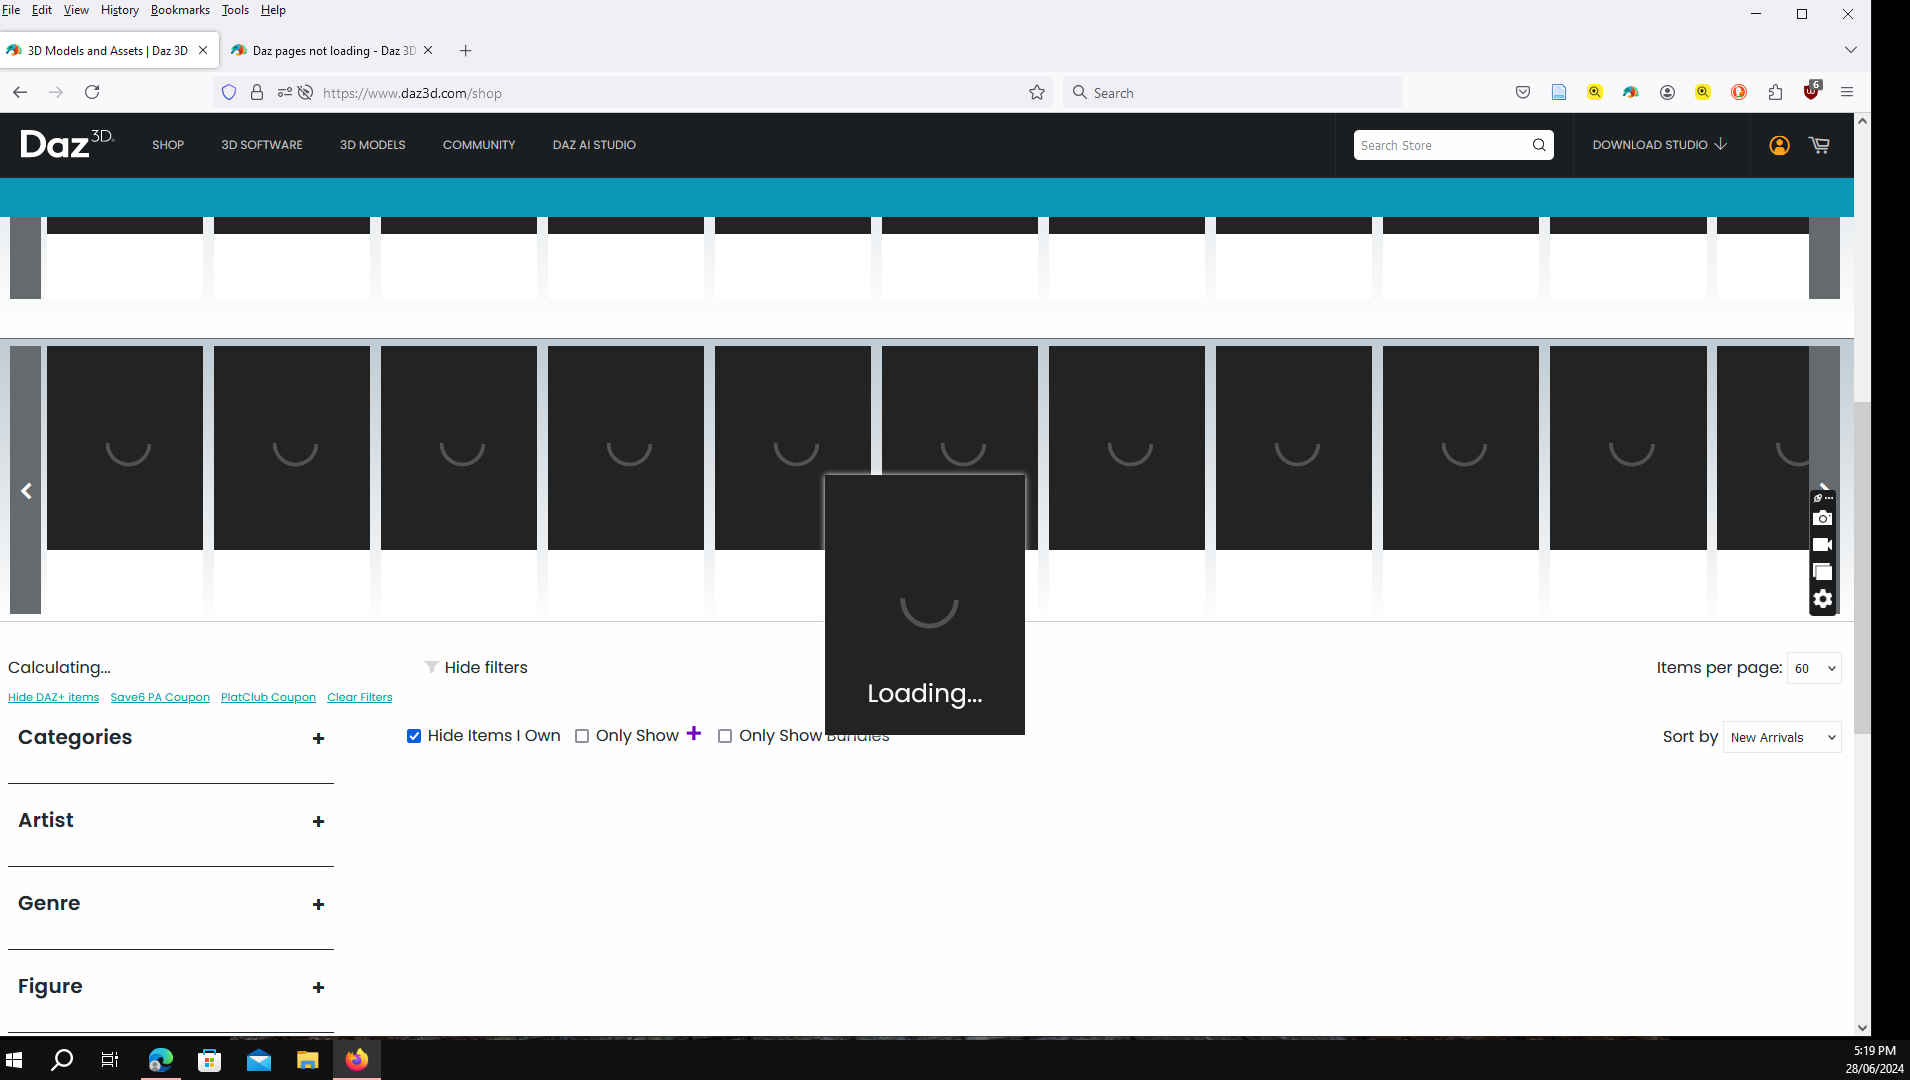Open Windows Start menu
Viewport: 1910px width, 1080px height.
(14, 1060)
